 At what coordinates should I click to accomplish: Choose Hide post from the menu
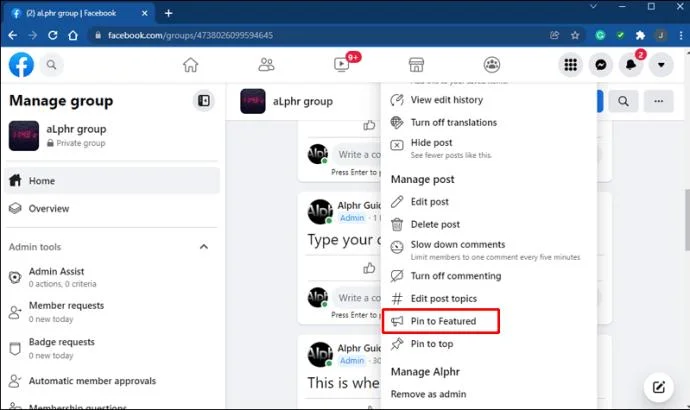pyautogui.click(x=488, y=148)
